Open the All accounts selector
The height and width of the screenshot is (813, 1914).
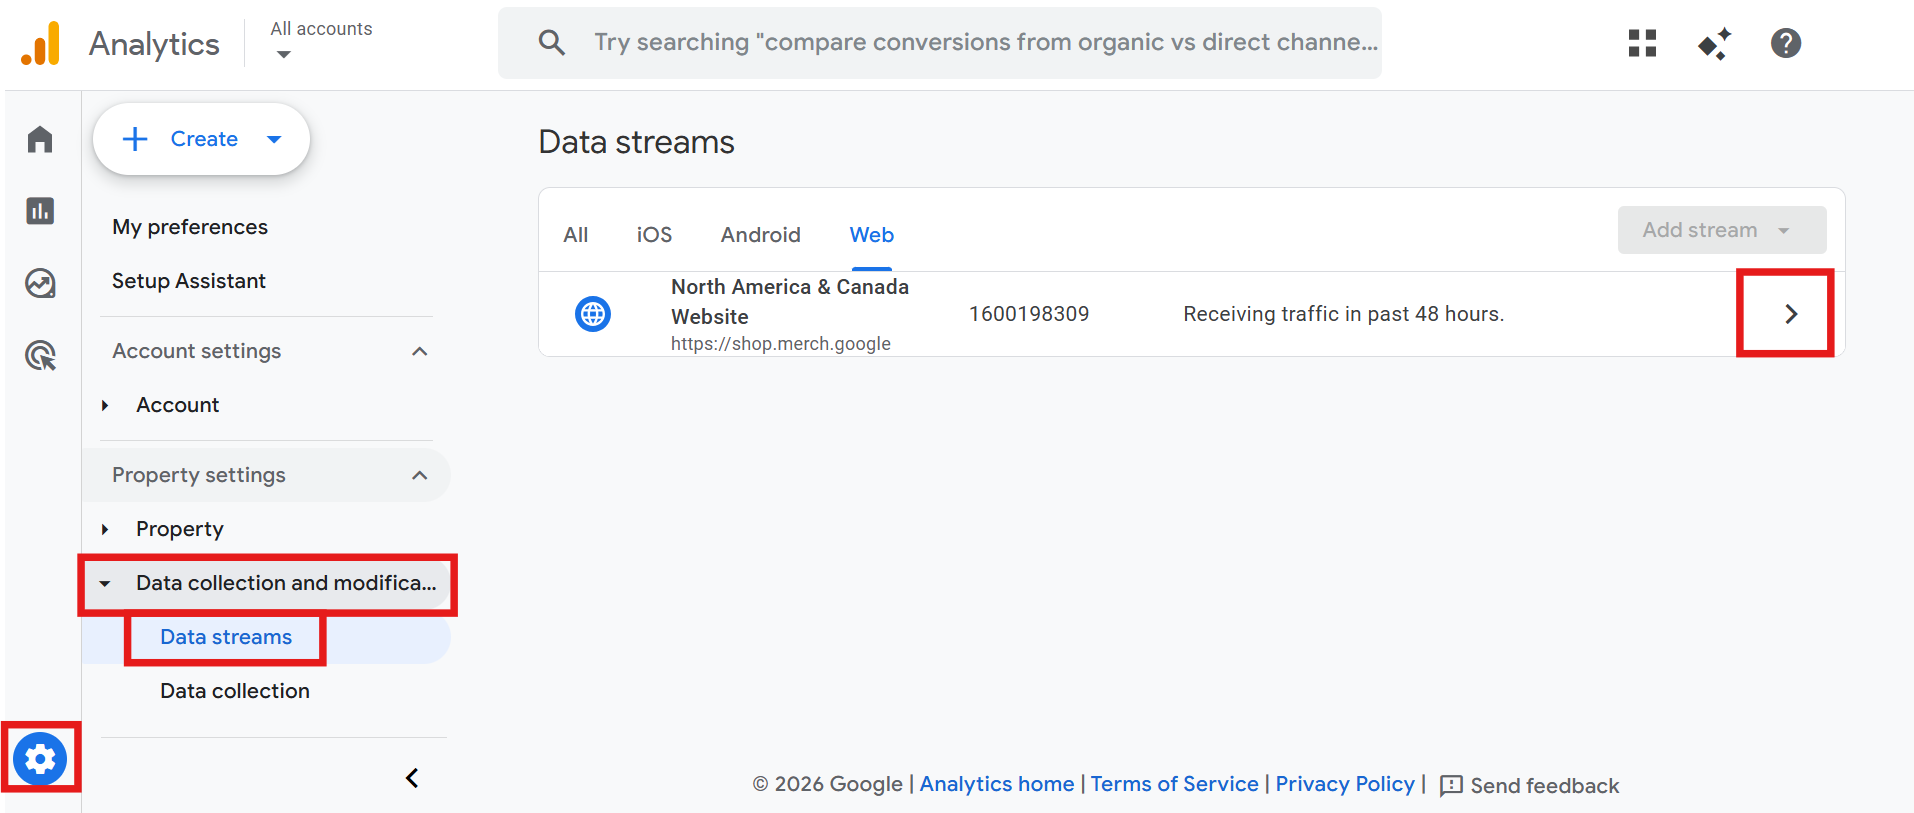pyautogui.click(x=321, y=41)
